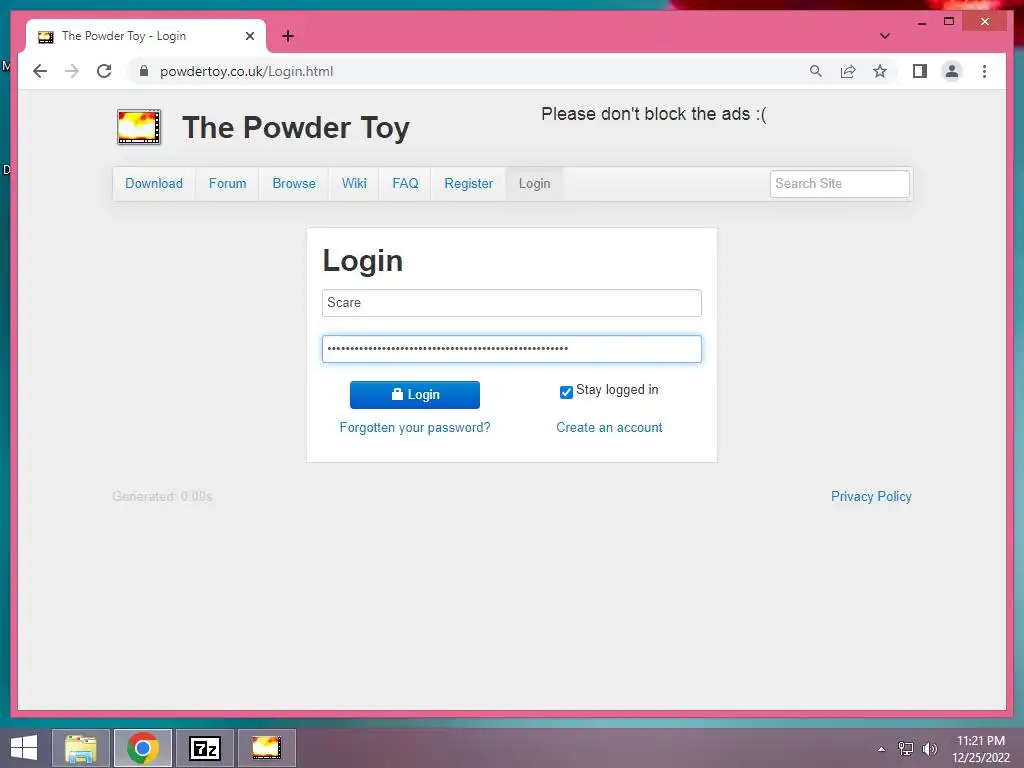This screenshot has height=768, width=1024.
Task: Maximize the Chrome window
Action: [949, 22]
